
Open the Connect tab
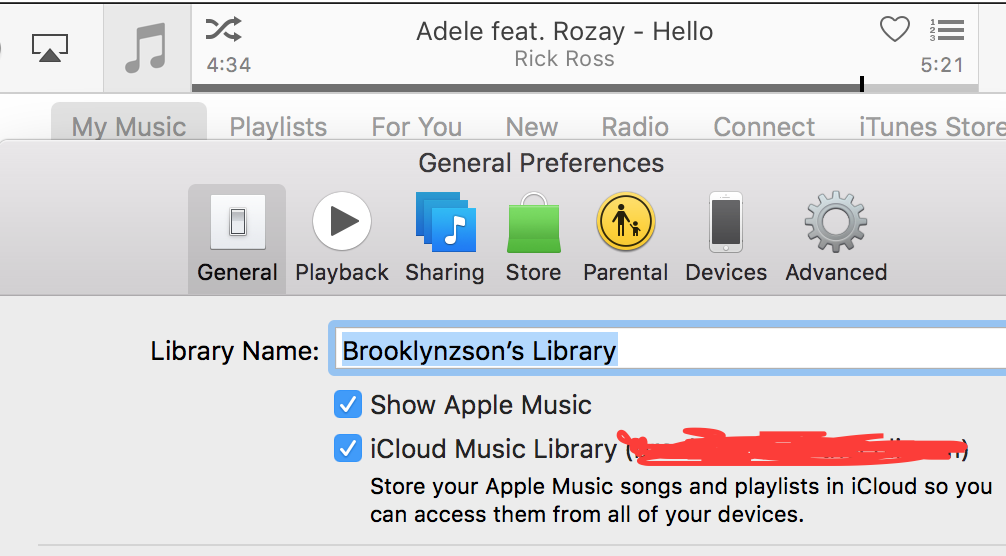[764, 127]
